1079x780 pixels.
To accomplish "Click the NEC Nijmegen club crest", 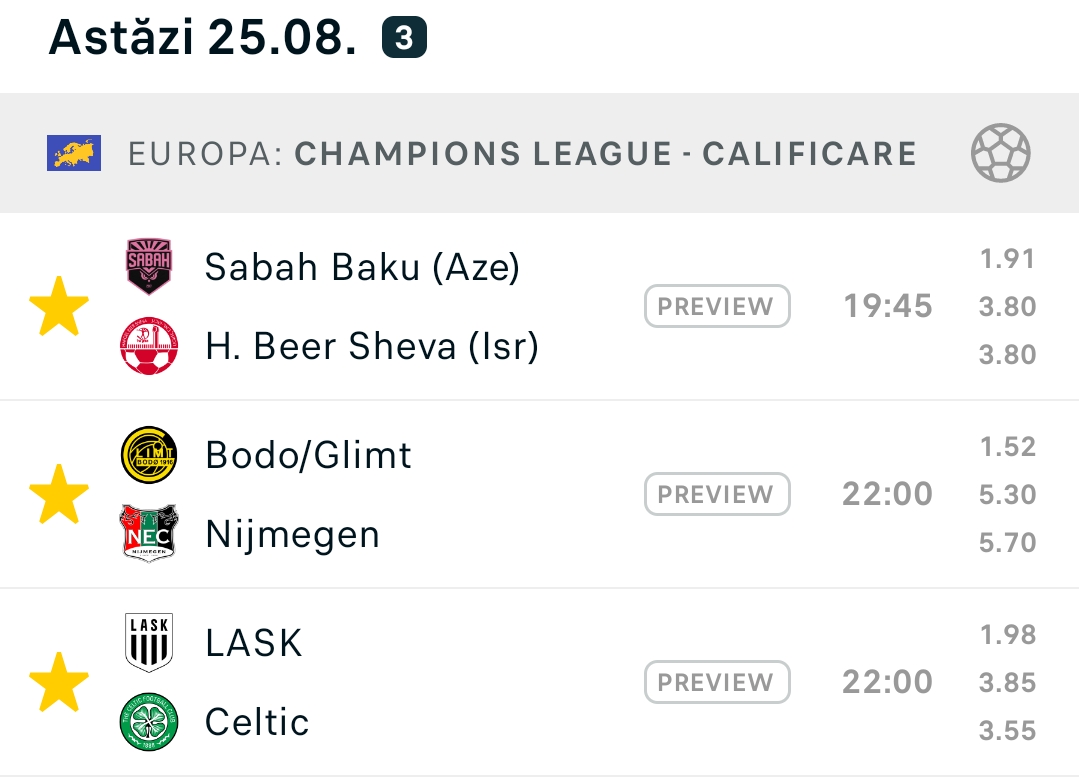I will [149, 534].
